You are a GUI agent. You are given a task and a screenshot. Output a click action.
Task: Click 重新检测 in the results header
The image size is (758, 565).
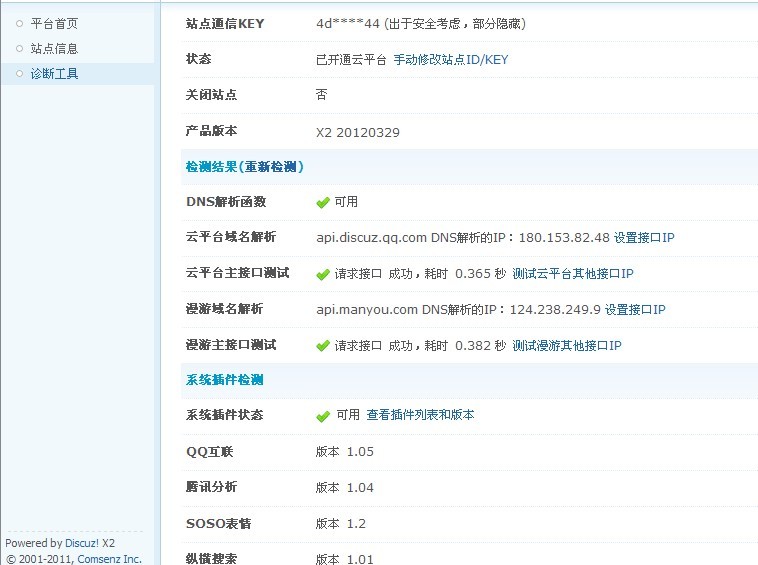click(x=270, y=167)
